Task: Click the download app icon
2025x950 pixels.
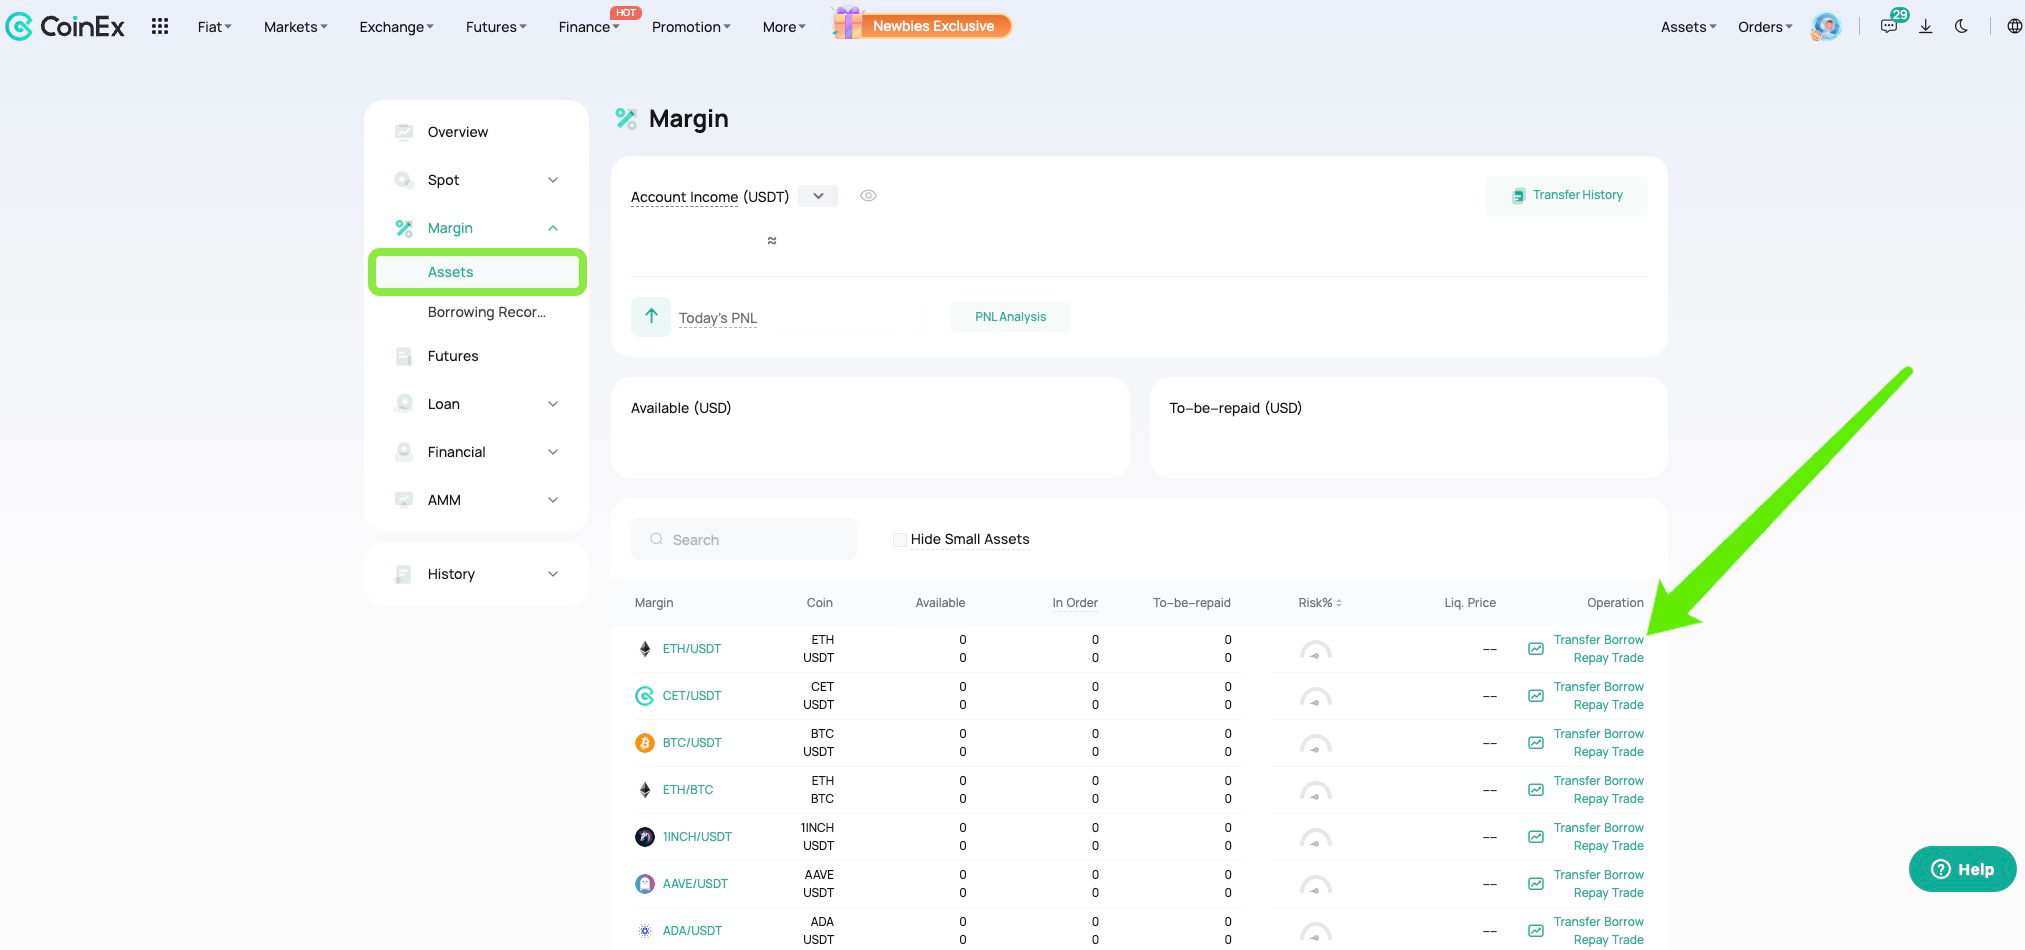Action: 1925,26
